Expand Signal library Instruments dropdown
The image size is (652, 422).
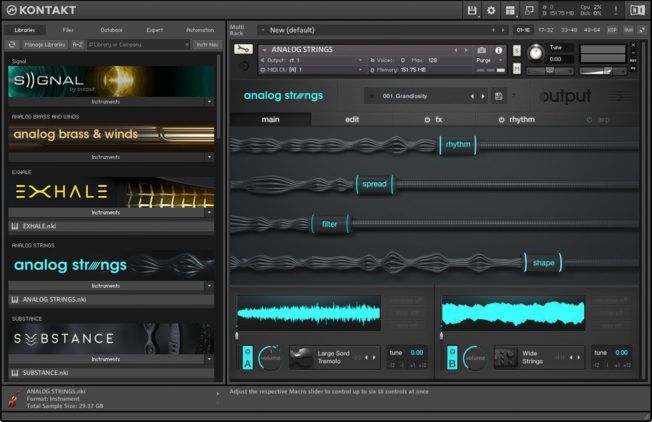tap(210, 102)
